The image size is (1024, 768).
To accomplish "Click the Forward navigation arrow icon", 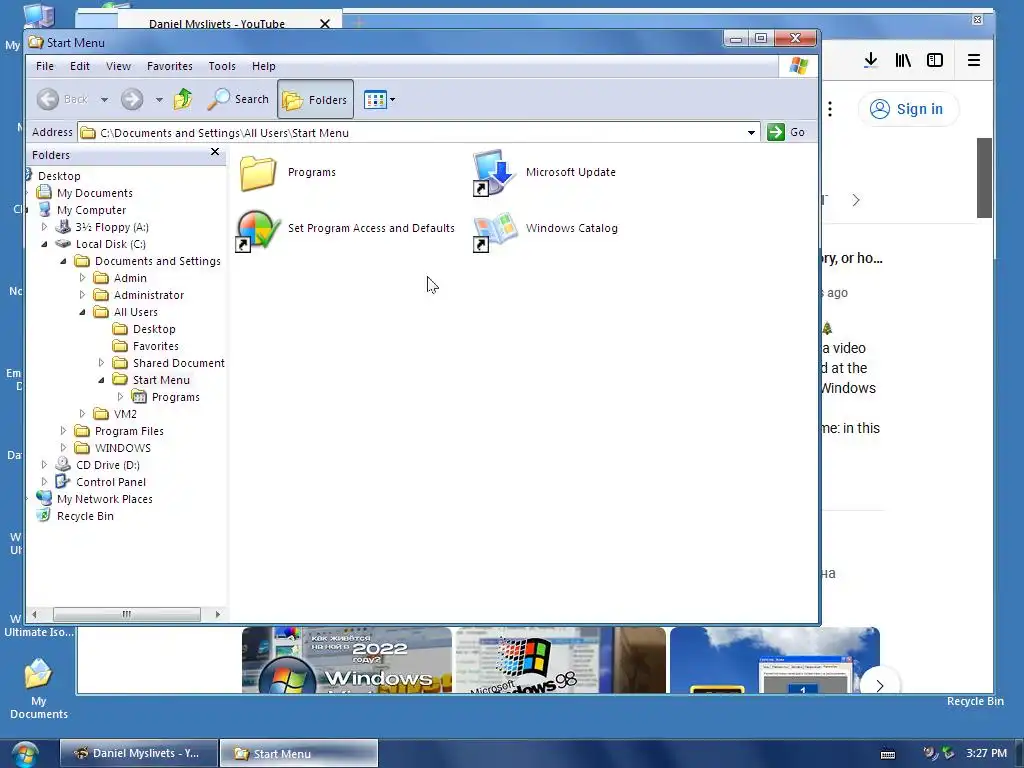I will (132, 99).
